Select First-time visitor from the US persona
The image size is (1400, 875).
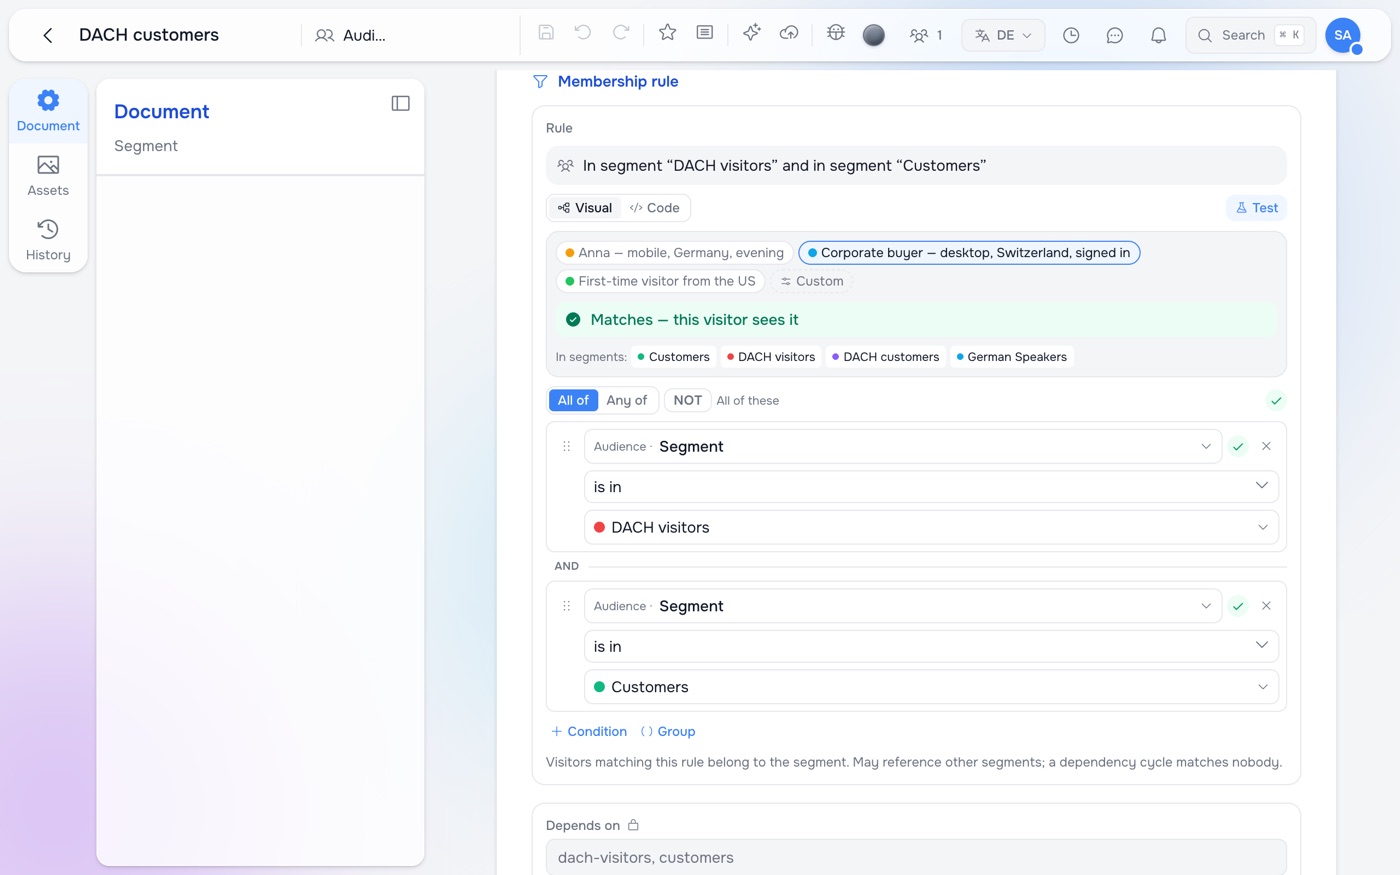(660, 281)
